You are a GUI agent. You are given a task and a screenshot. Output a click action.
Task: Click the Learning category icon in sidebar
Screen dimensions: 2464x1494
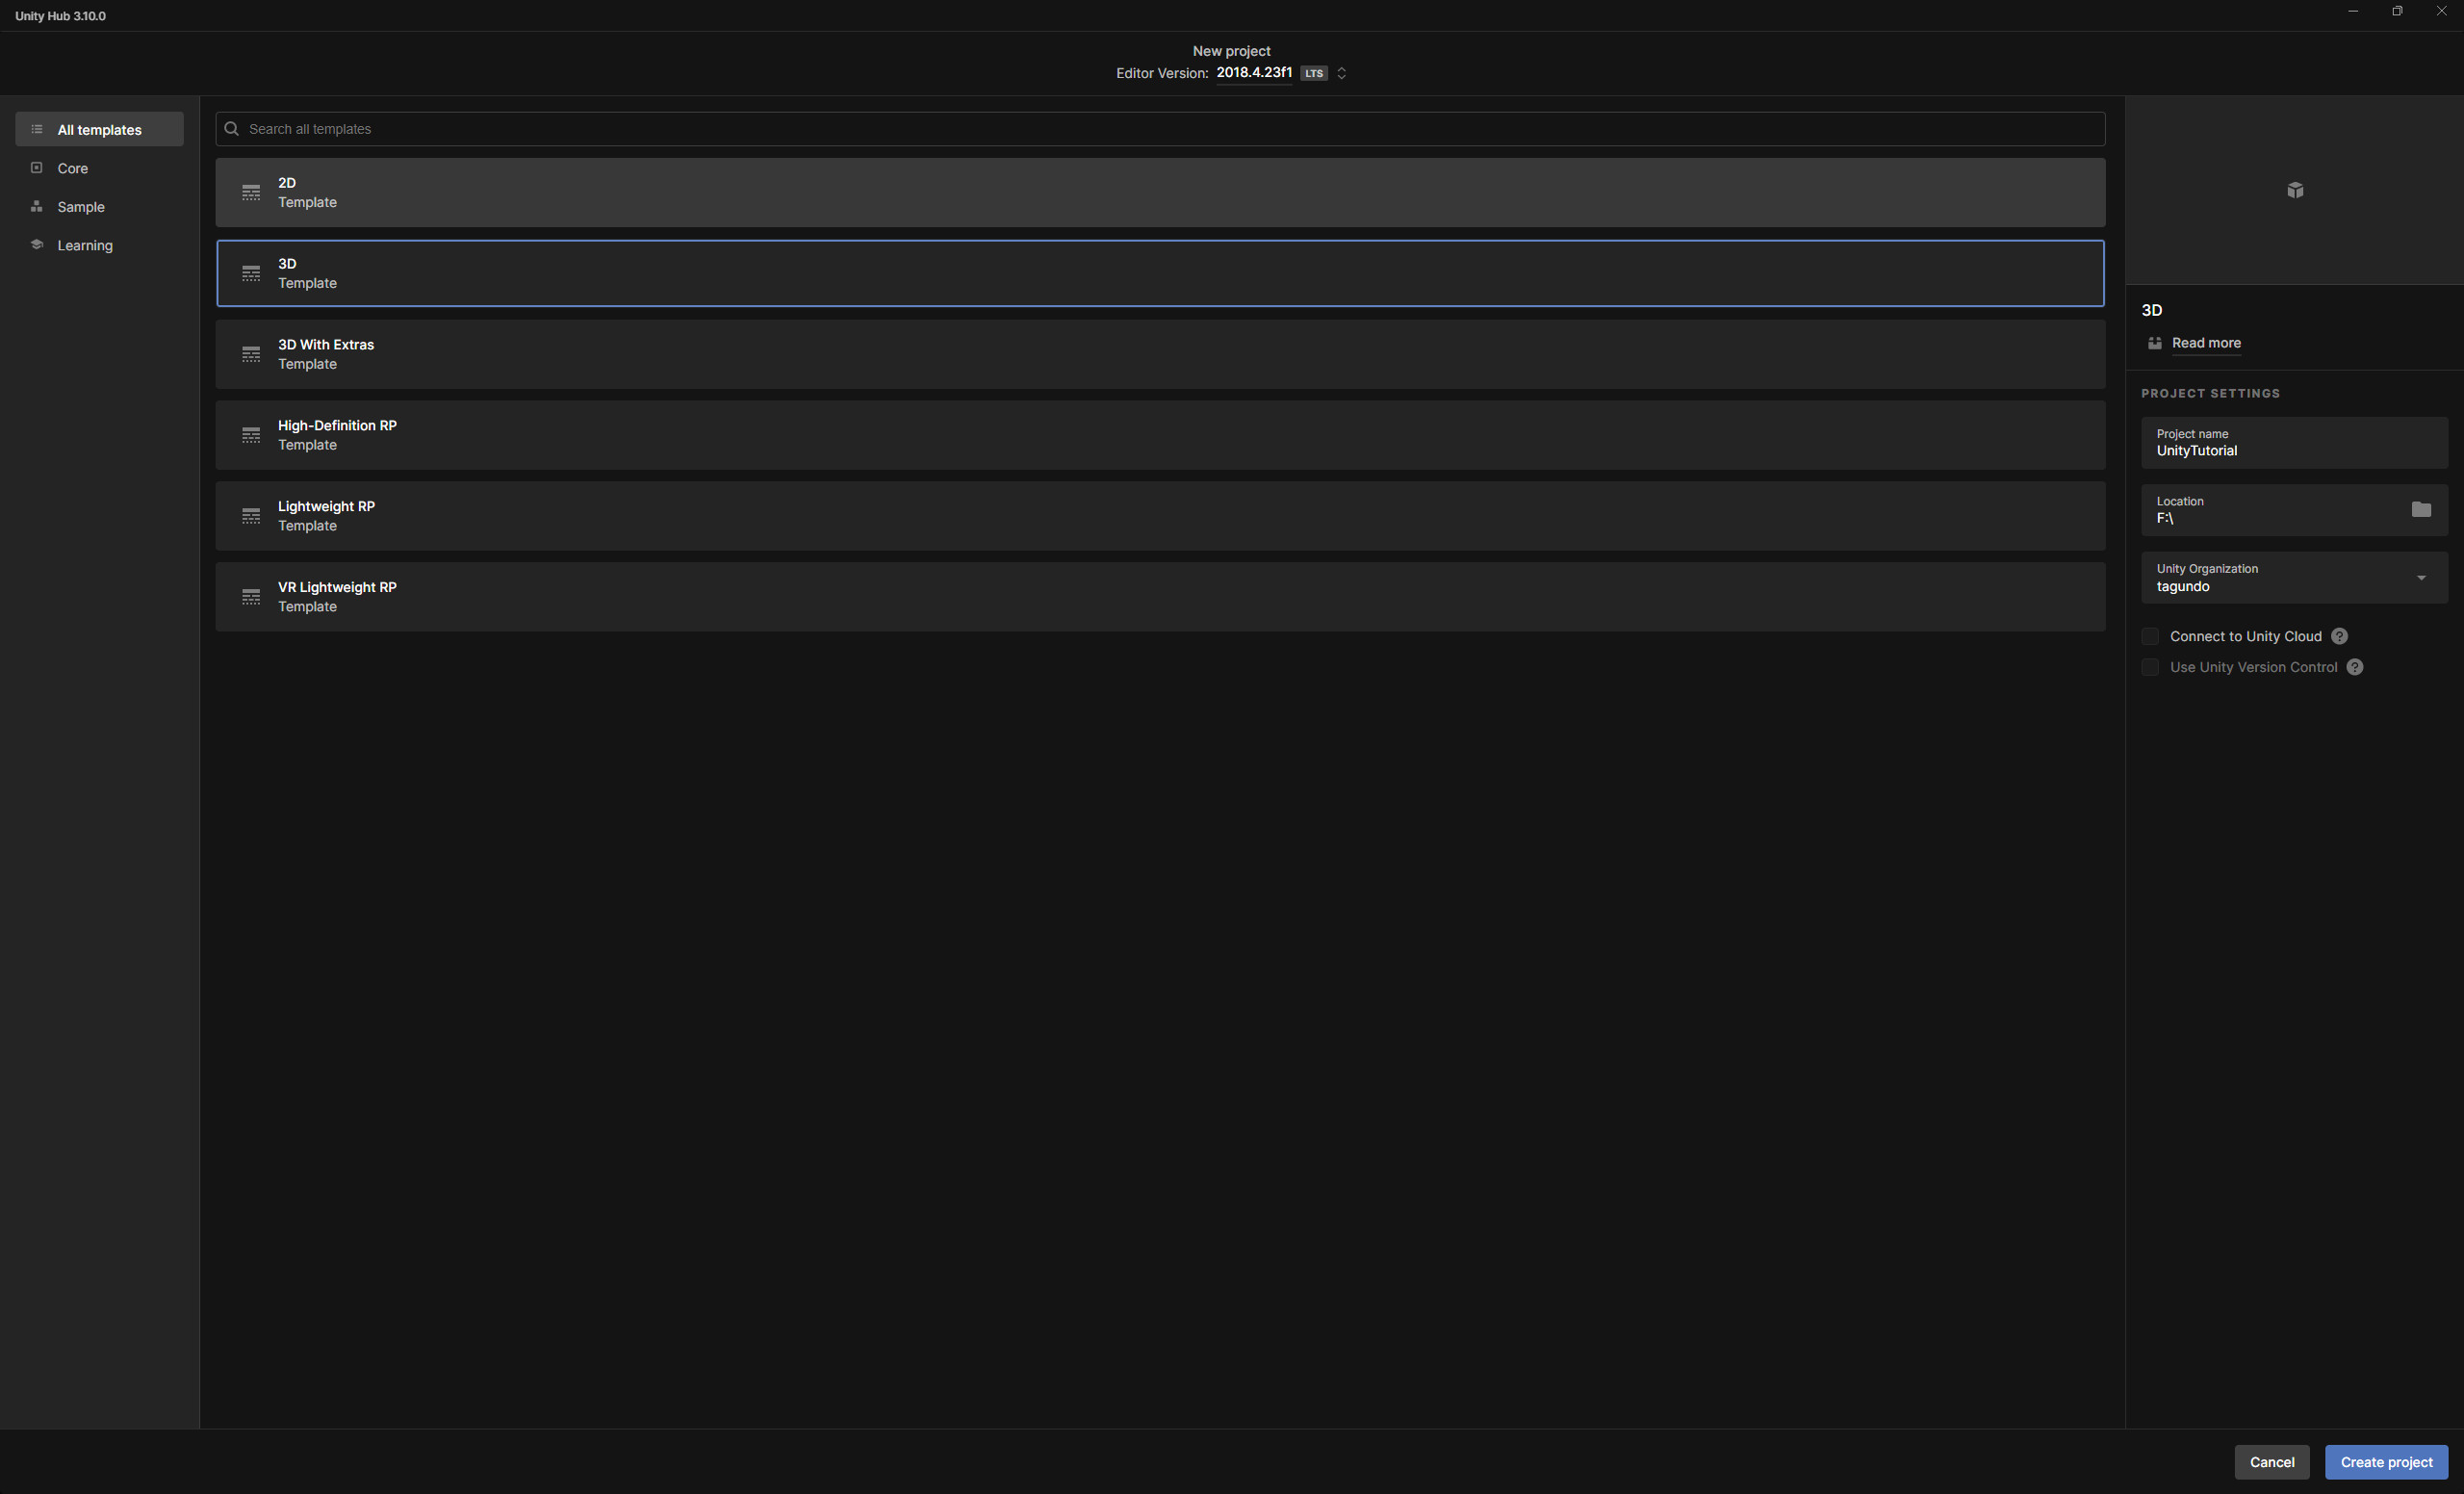pos(37,245)
